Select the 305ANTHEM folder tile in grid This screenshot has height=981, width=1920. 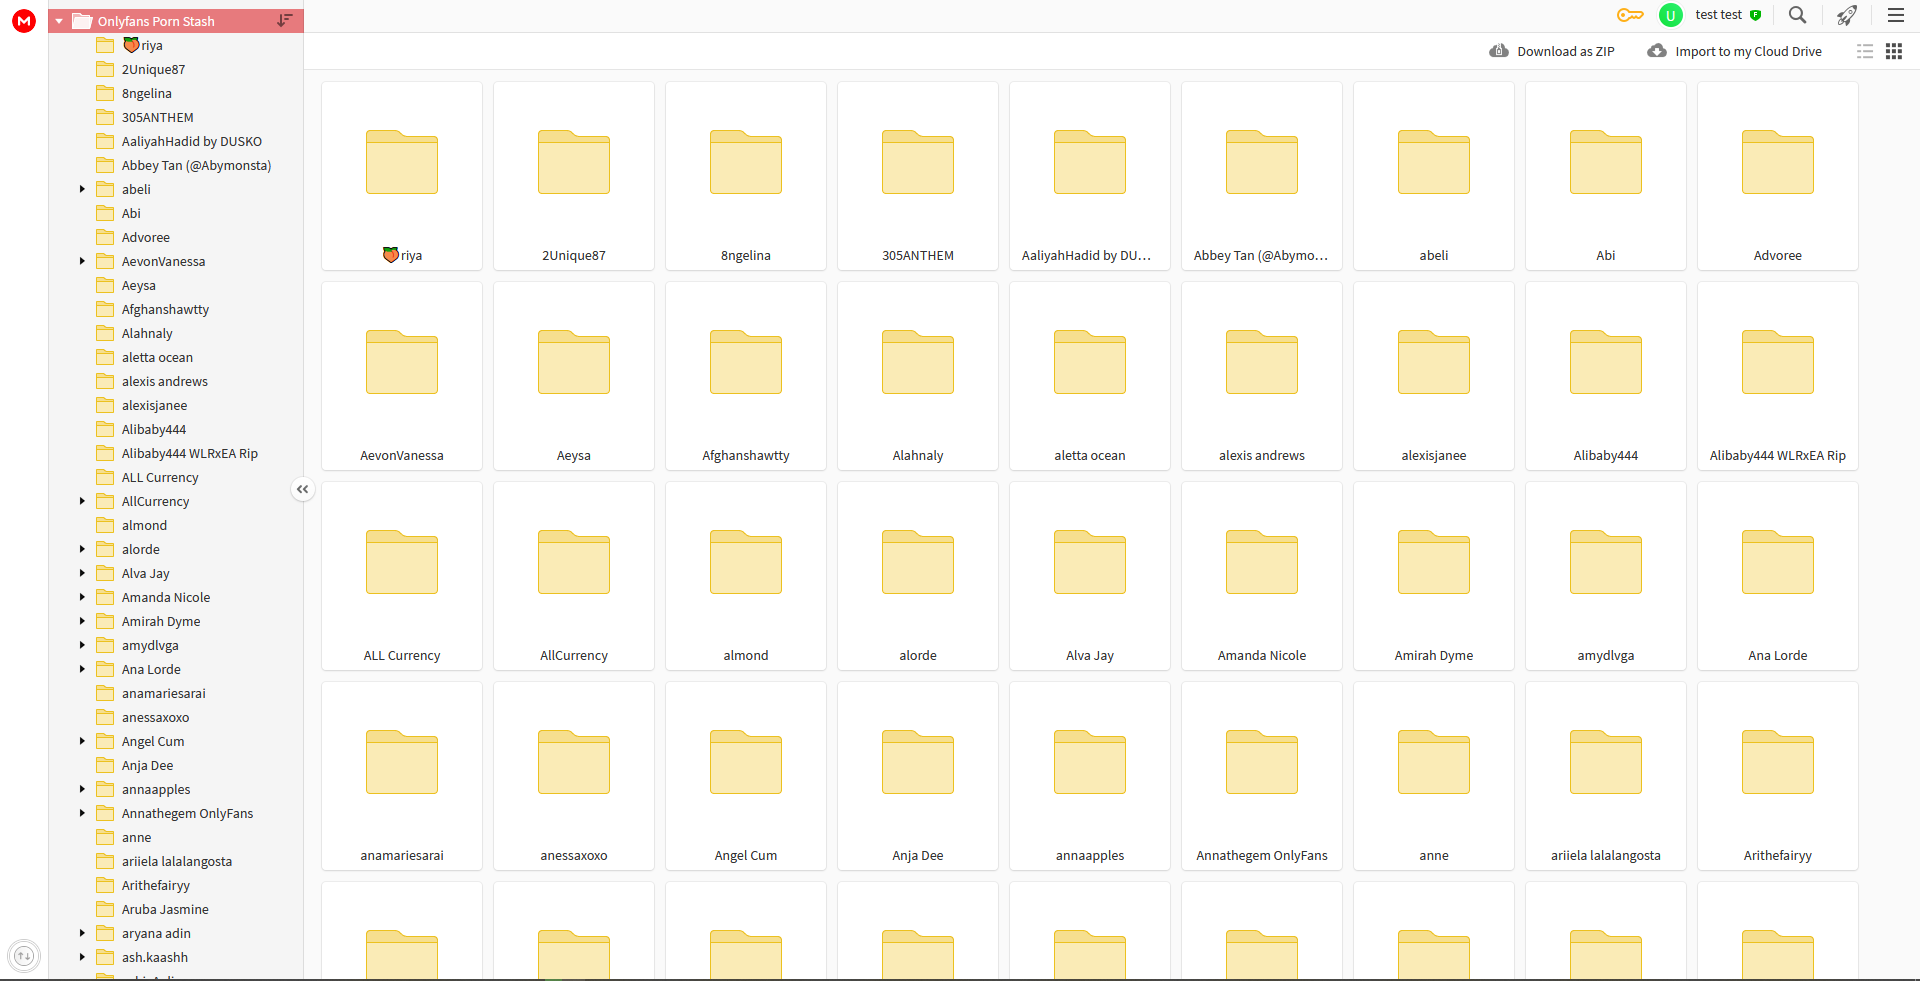pyautogui.click(x=917, y=175)
